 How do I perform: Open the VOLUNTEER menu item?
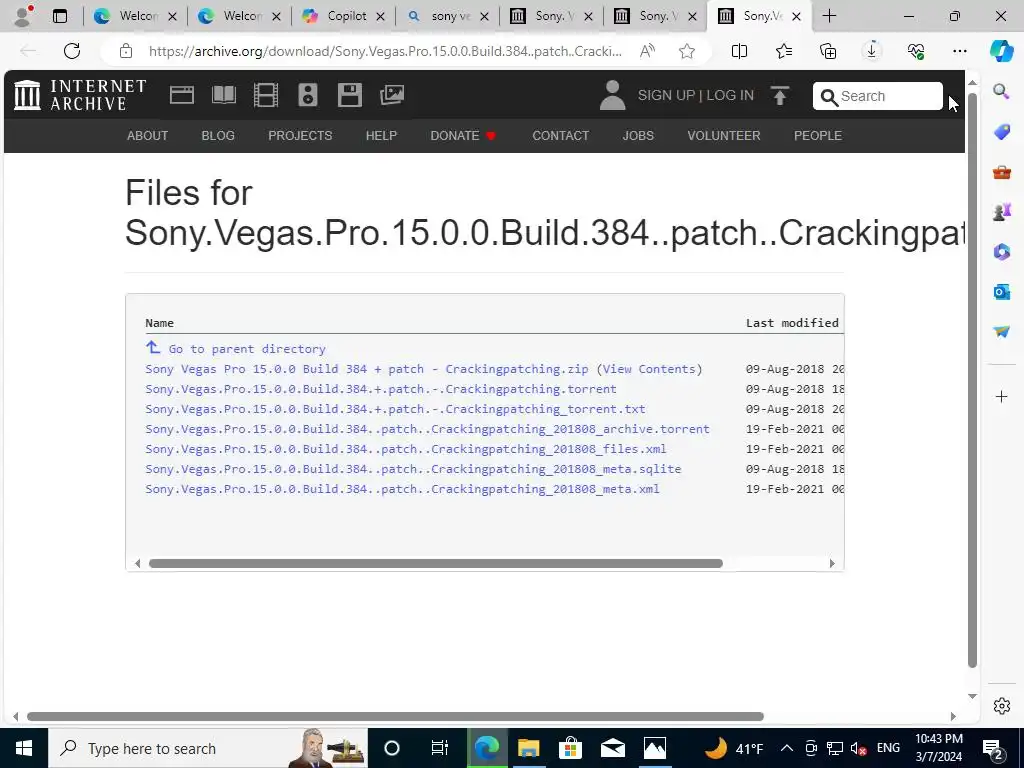tap(724, 136)
